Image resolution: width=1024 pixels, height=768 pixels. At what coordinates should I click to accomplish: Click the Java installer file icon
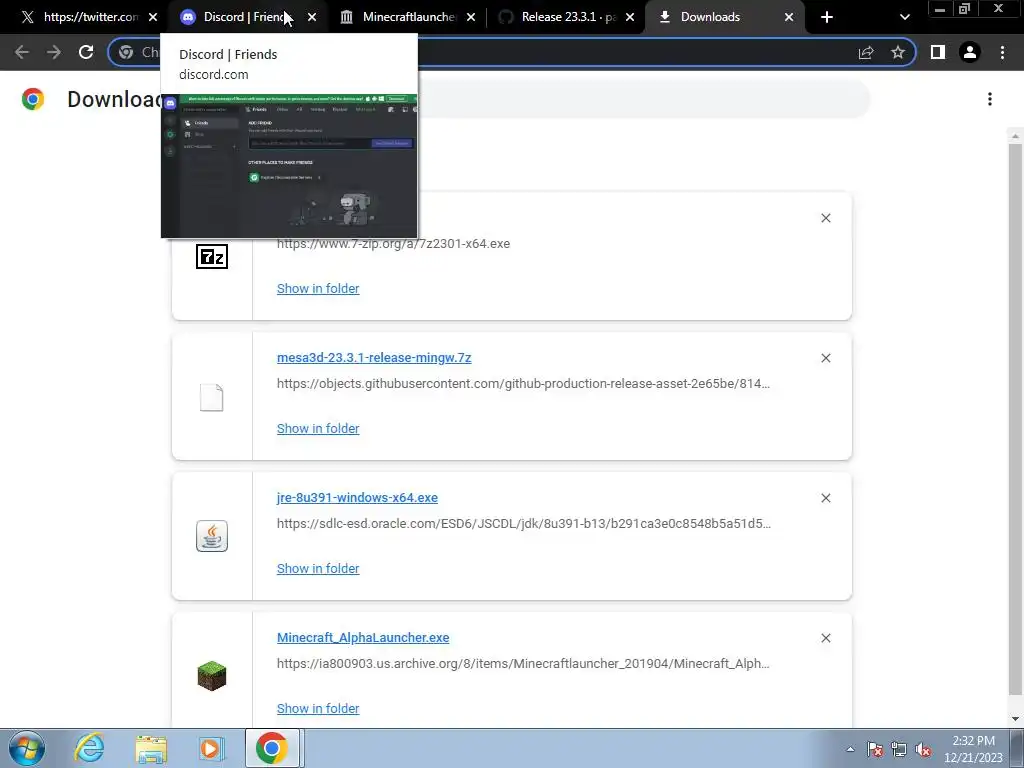pos(212,536)
